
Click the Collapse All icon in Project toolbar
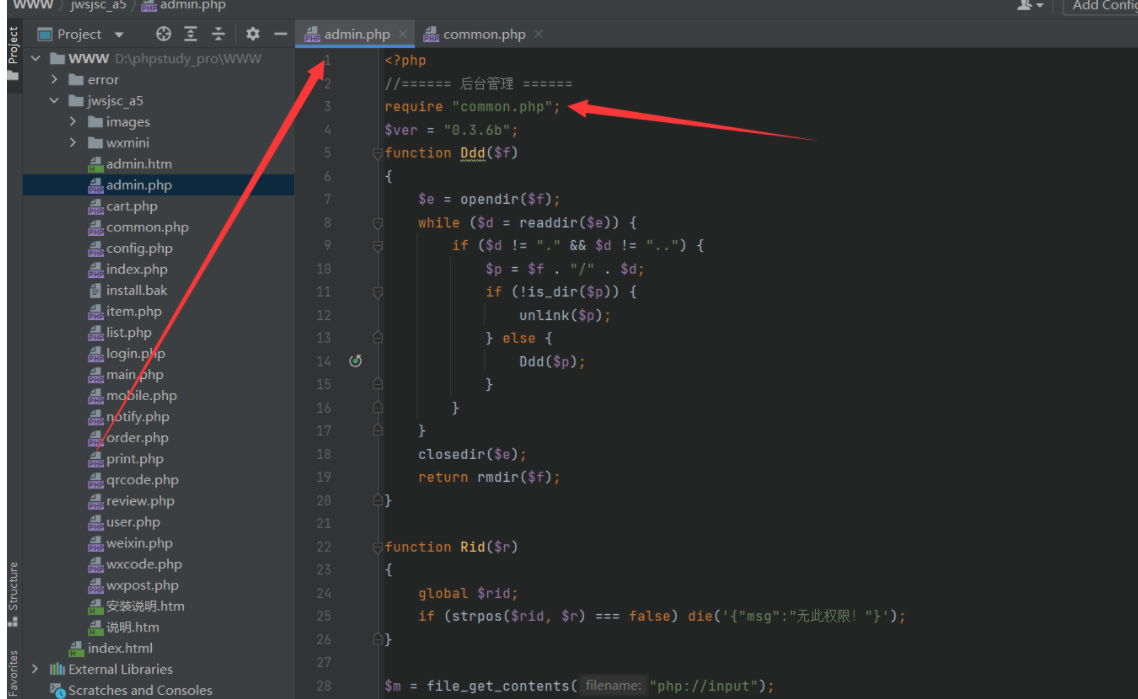[218, 33]
